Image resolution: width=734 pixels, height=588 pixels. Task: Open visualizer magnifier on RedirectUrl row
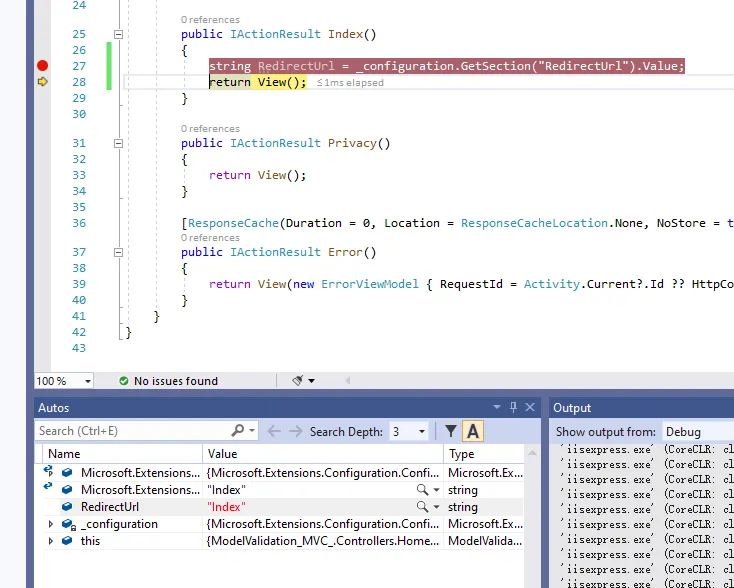coord(422,507)
